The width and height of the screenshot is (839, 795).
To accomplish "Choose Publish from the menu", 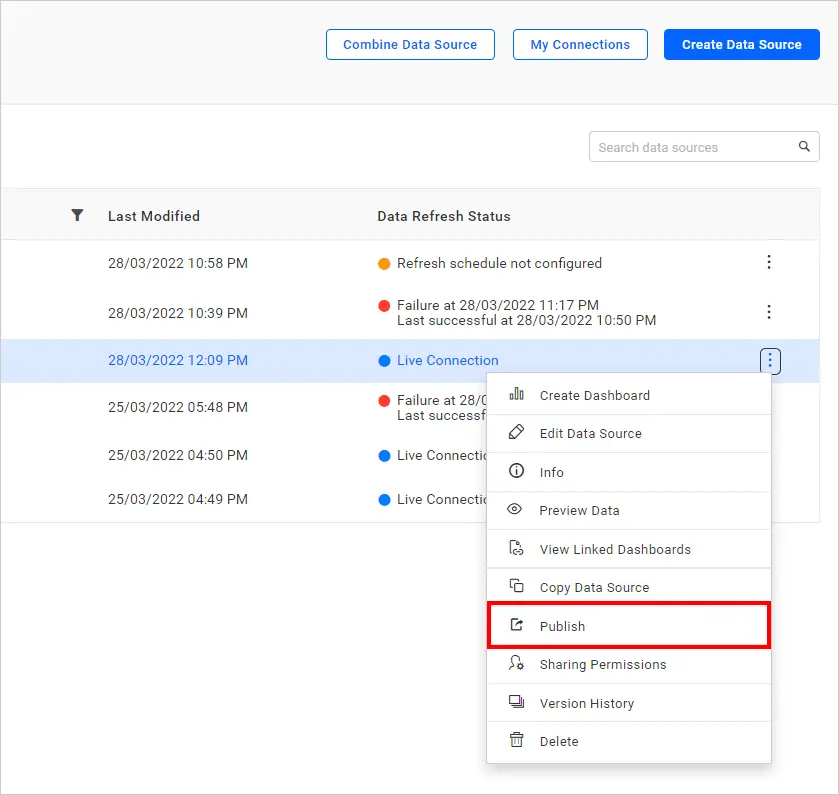I will point(629,626).
